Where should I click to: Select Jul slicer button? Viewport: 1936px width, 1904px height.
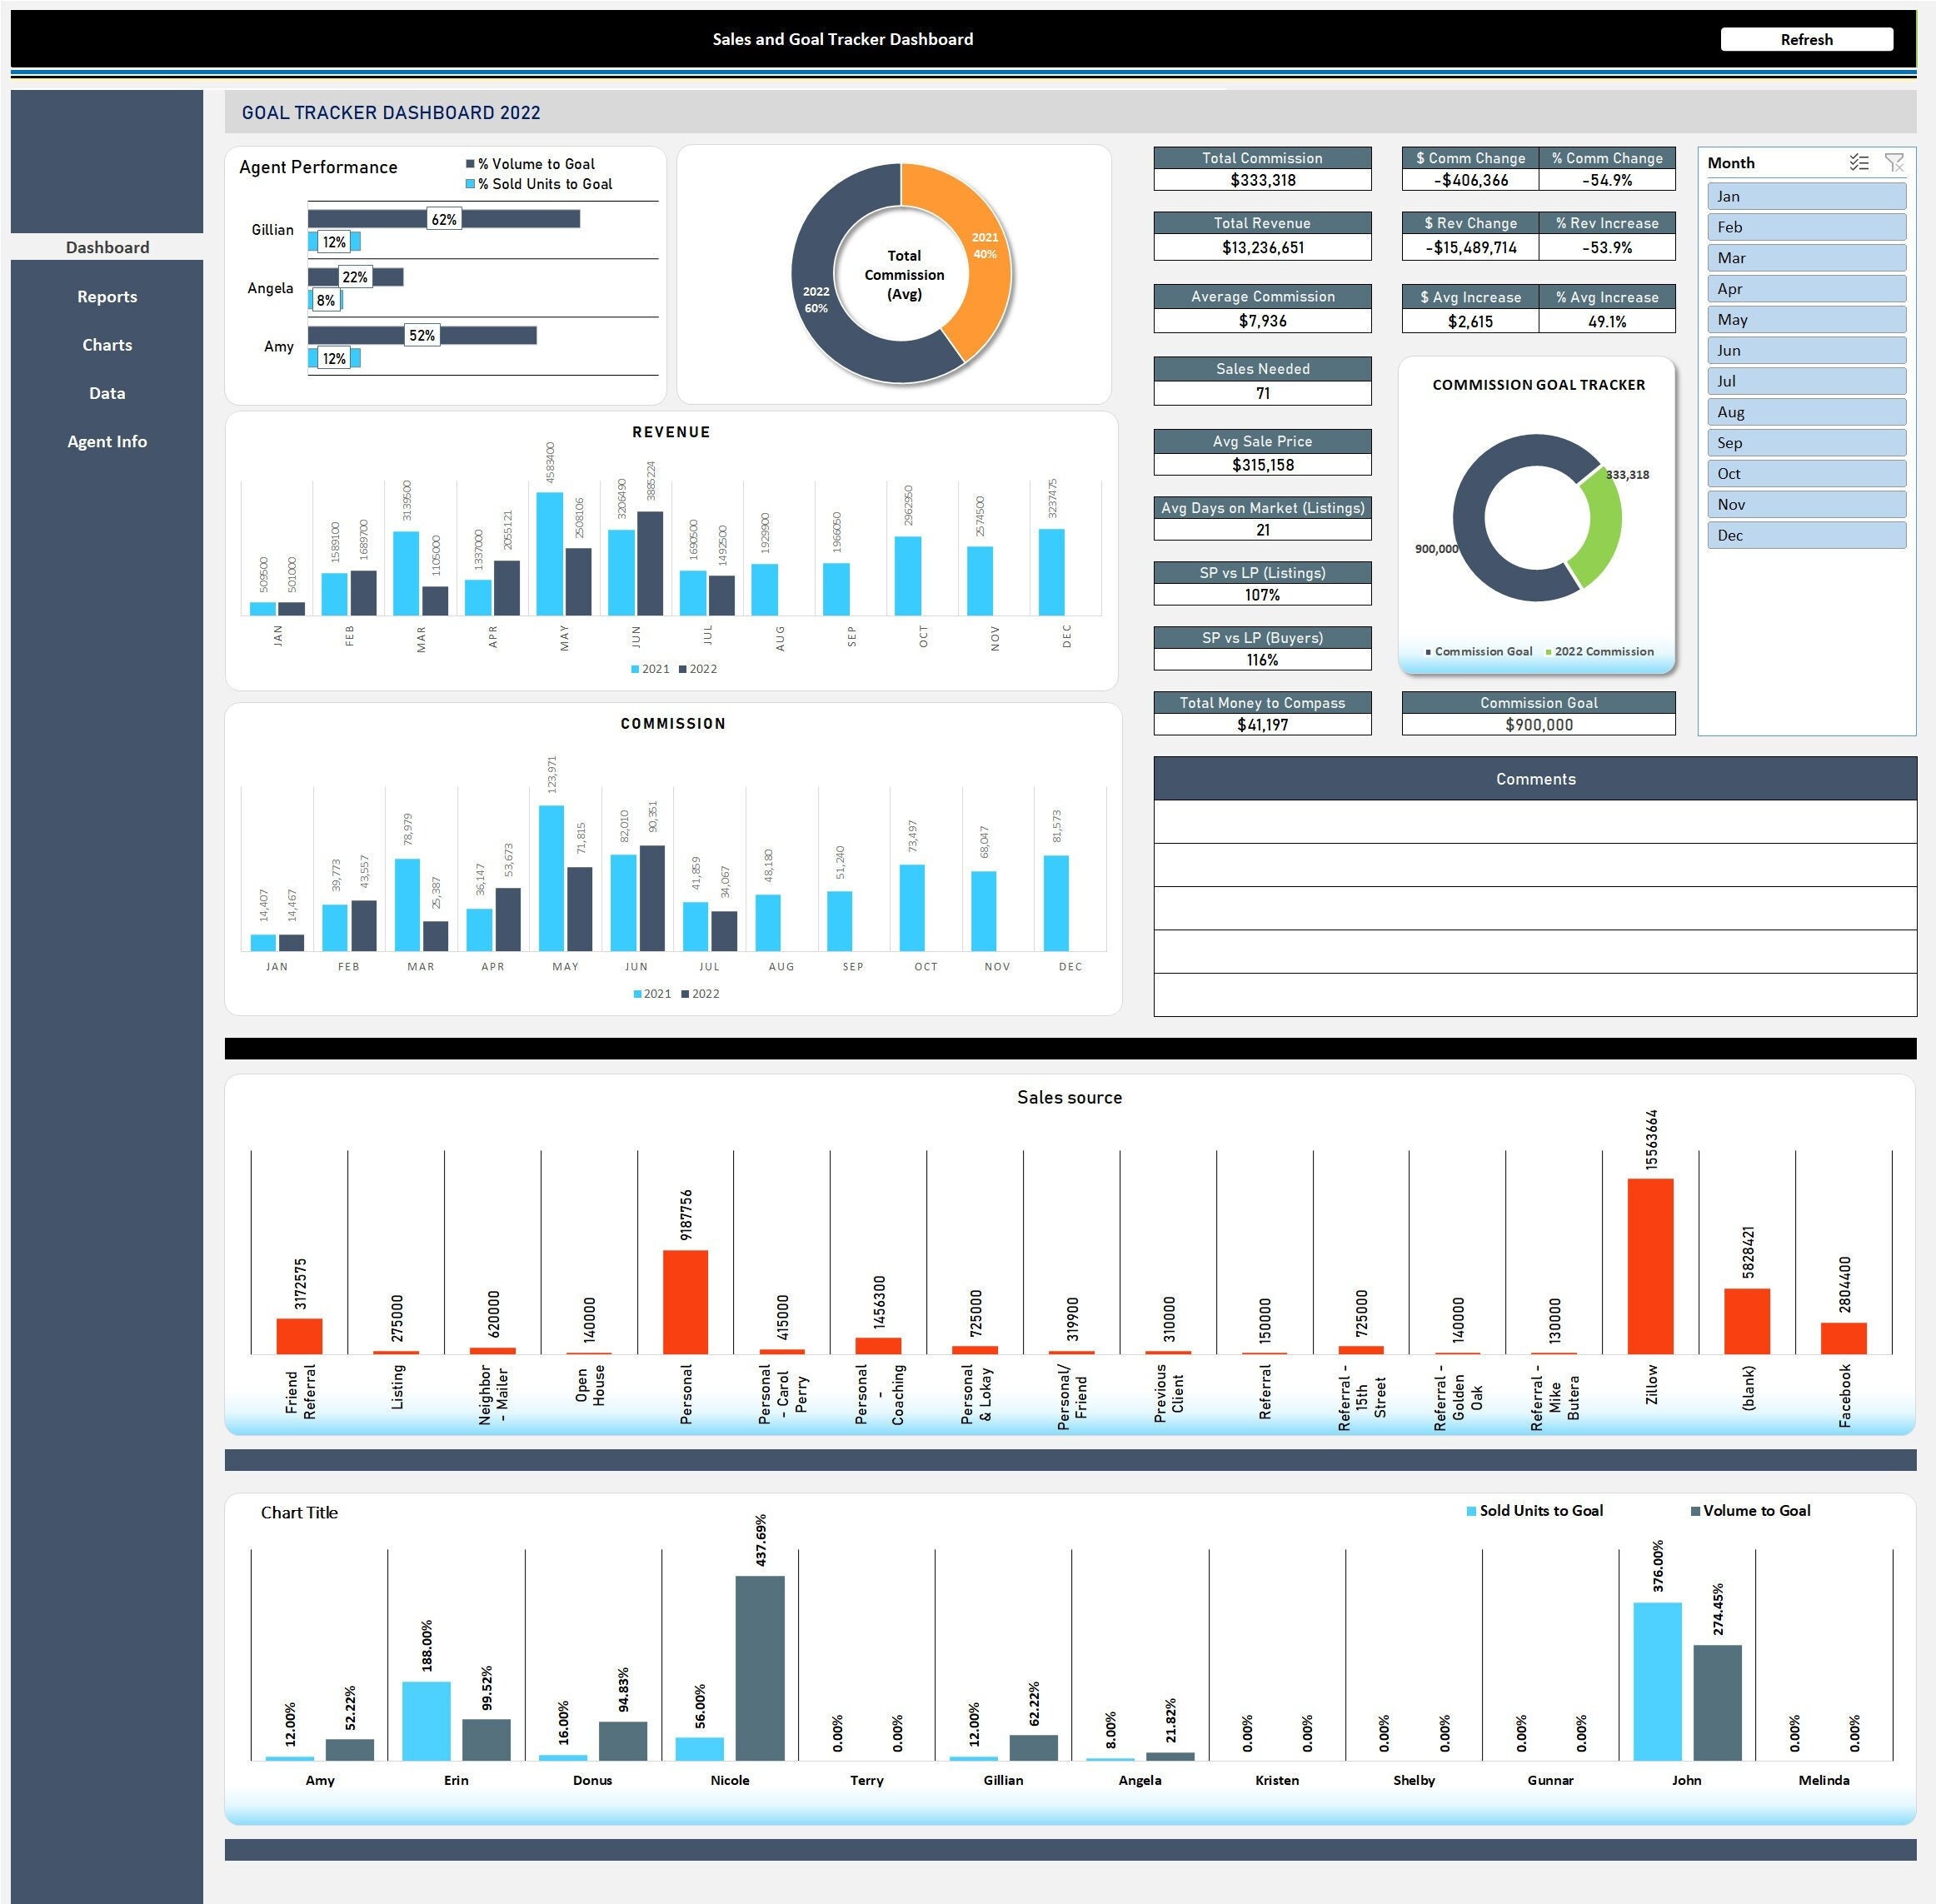[x=1806, y=381]
